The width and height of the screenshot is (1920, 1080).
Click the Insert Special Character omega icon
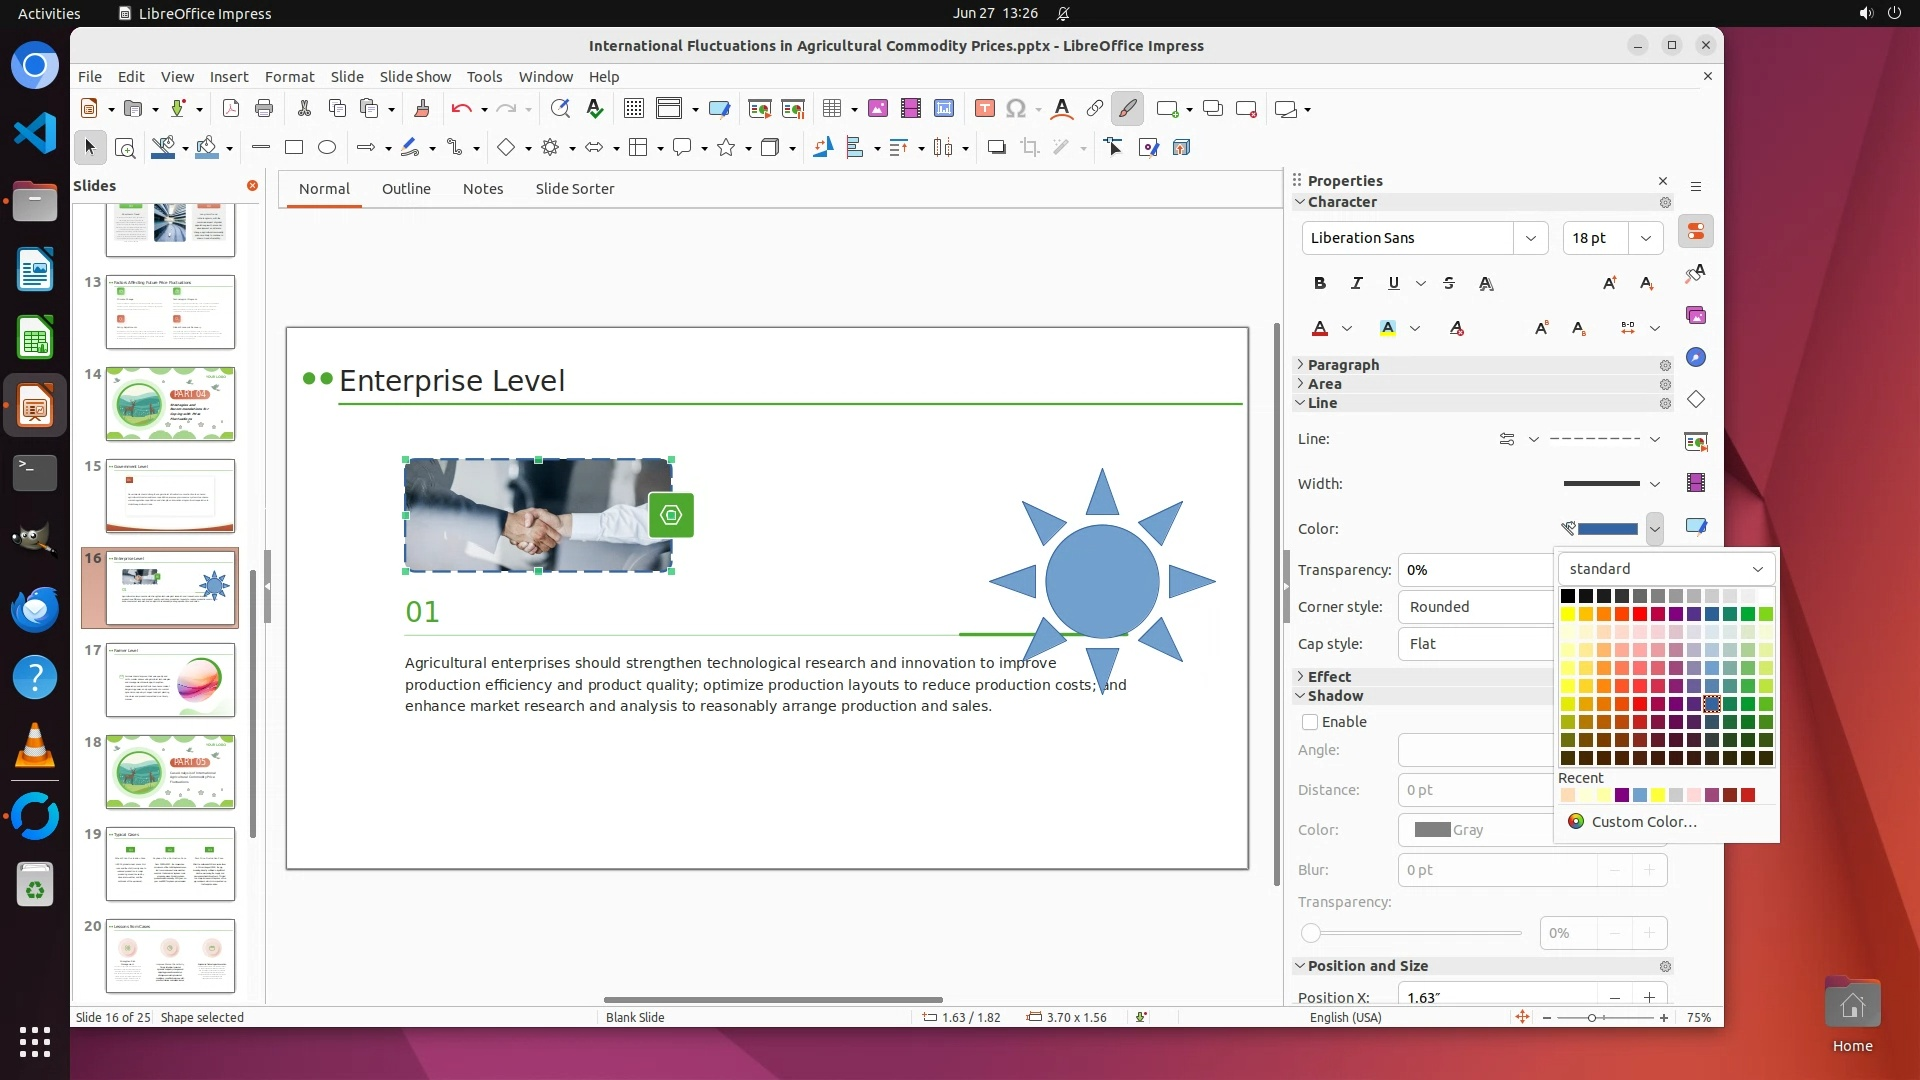click(1016, 109)
